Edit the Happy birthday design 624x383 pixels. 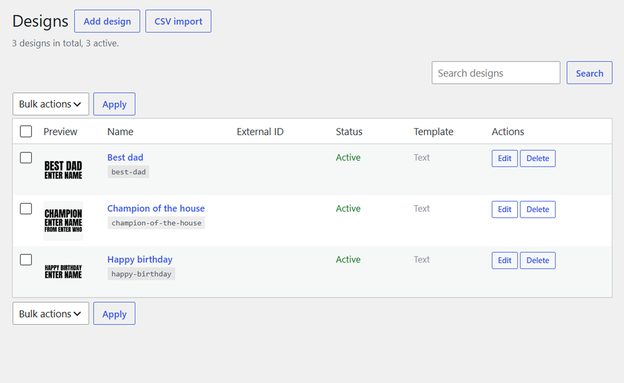[505, 260]
